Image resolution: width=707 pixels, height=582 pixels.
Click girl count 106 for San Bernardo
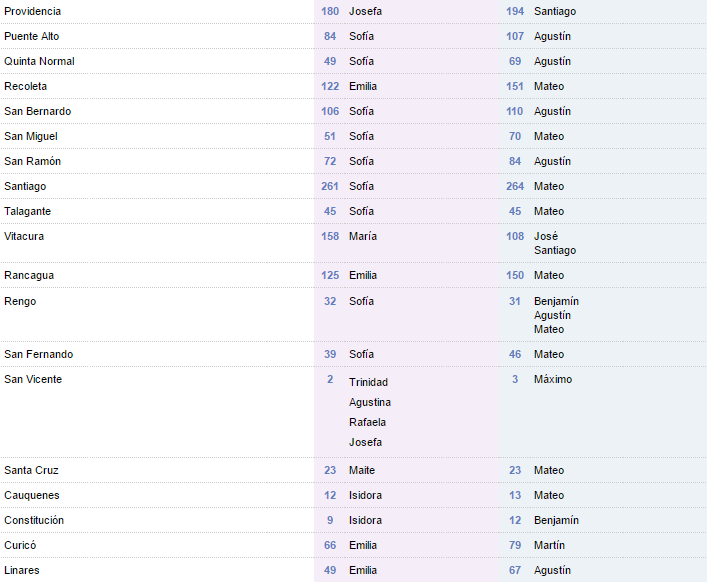coord(330,111)
